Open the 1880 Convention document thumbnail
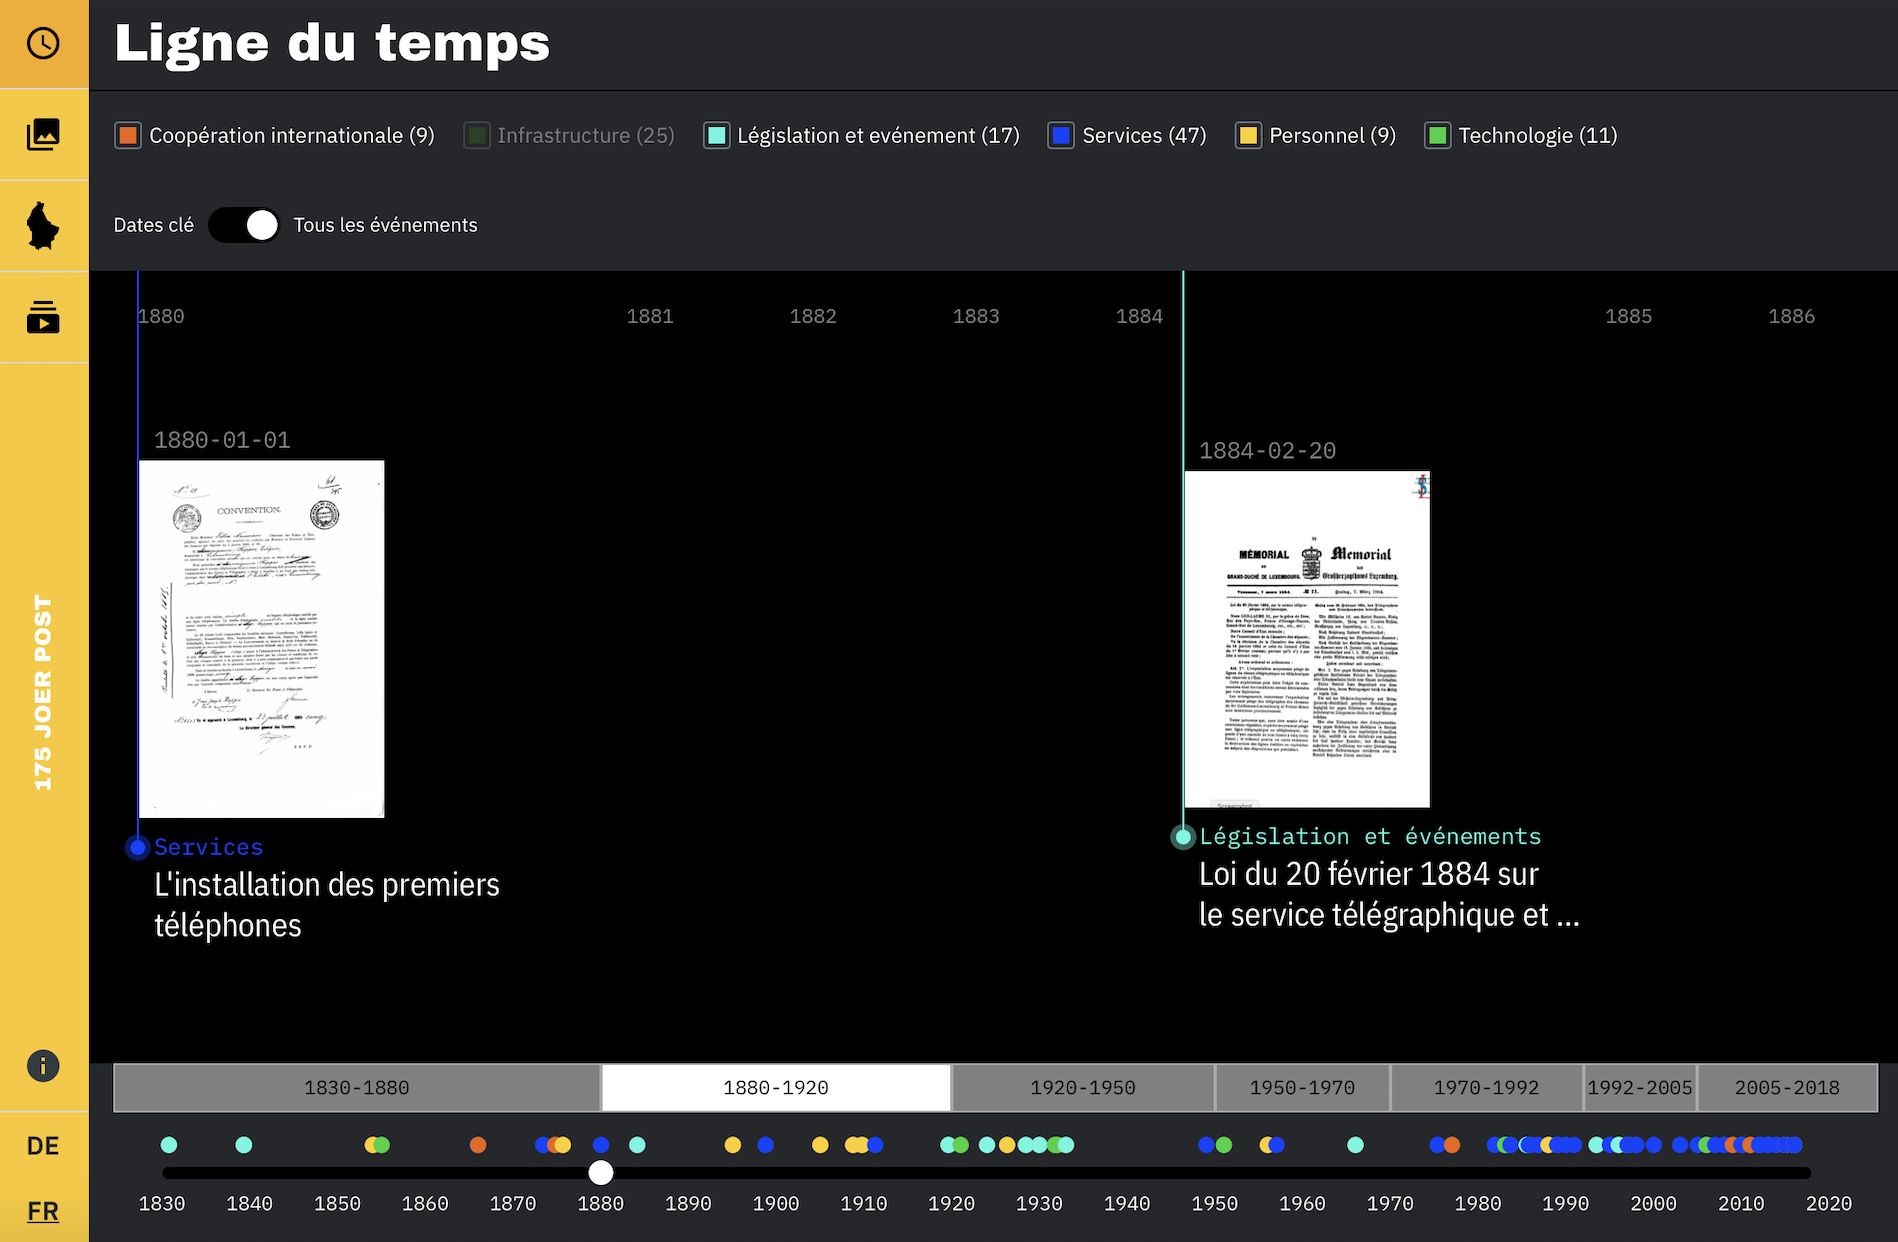1898x1242 pixels. click(x=262, y=639)
